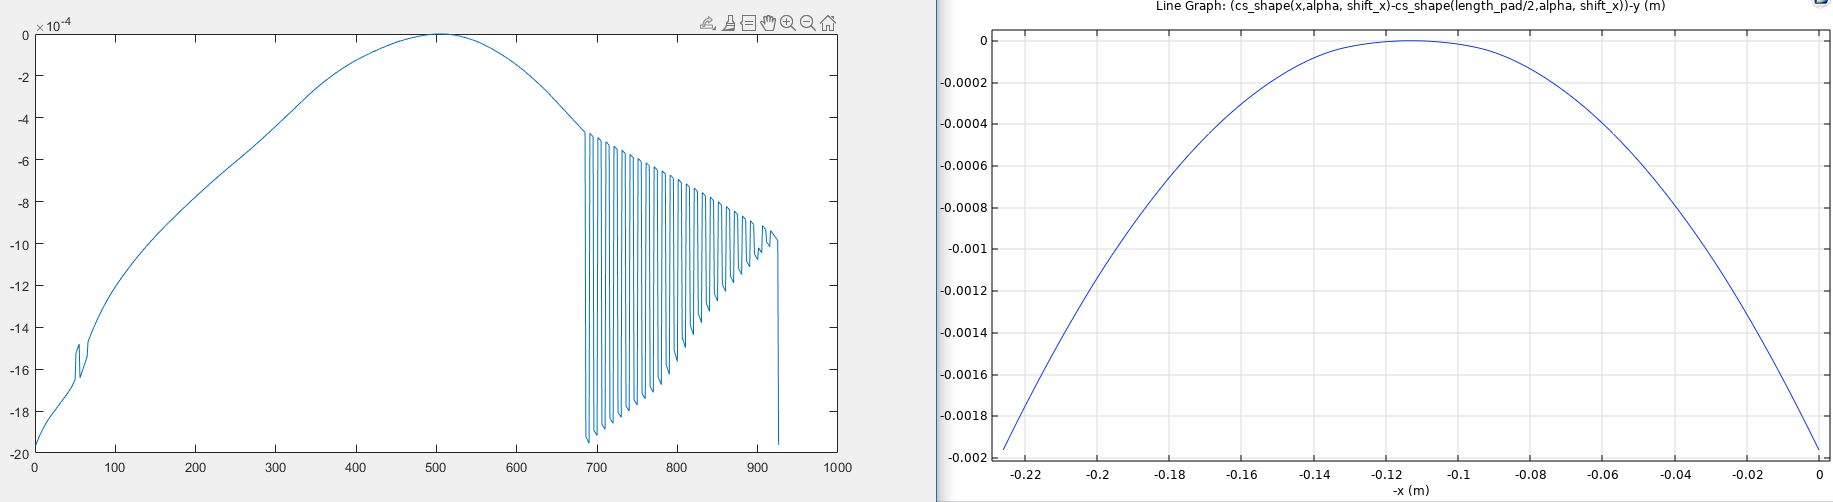Click the Line Graph title text
Viewport: 1833px width, 502px height.
[x=1410, y=6]
